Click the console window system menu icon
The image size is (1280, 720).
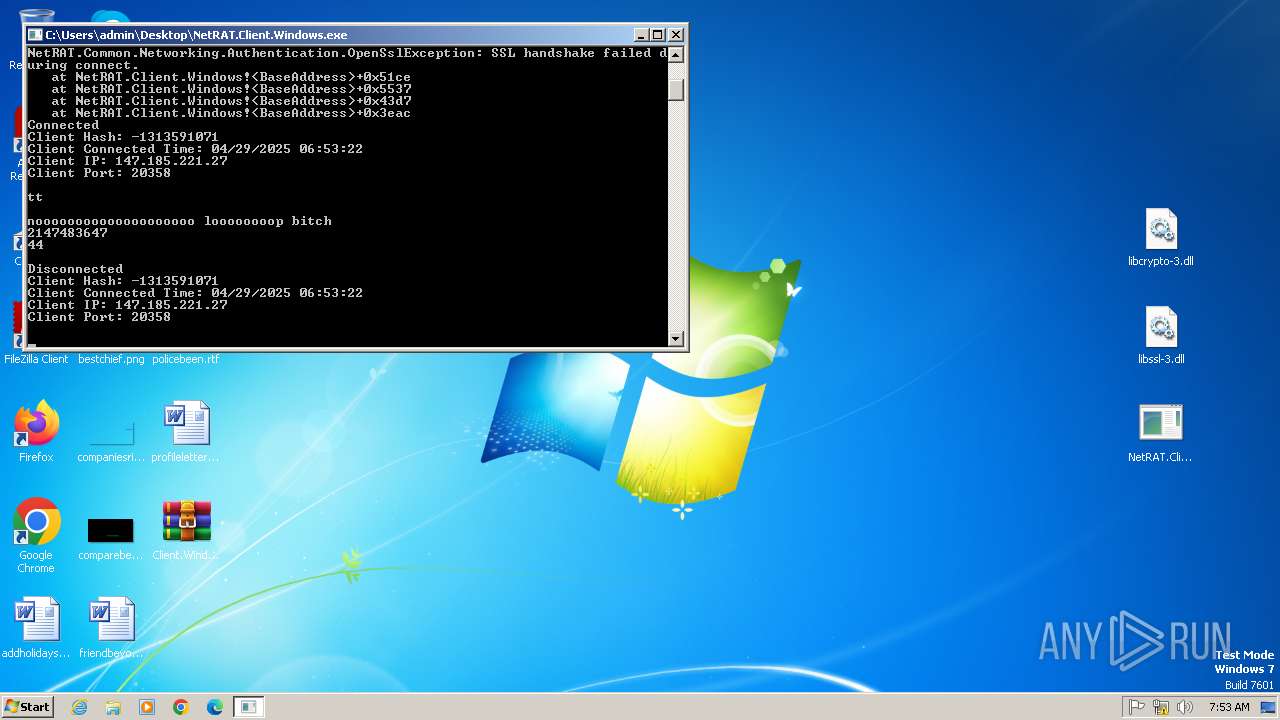click(35, 34)
